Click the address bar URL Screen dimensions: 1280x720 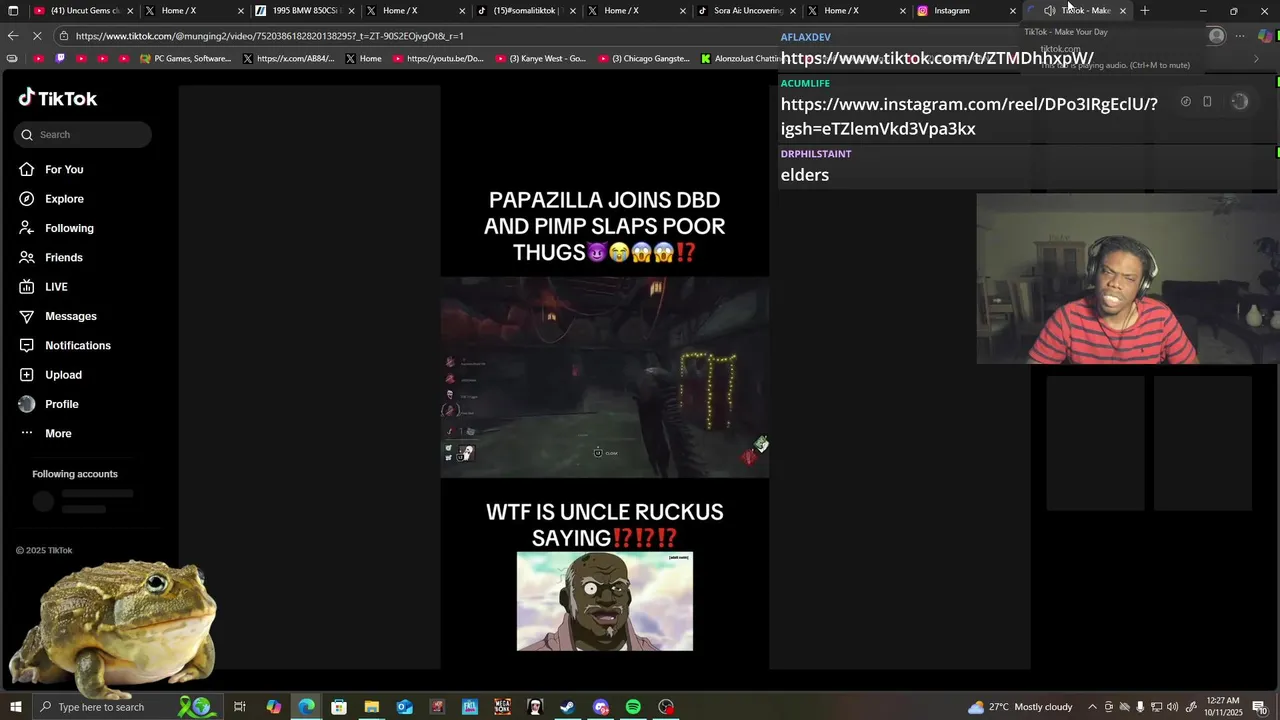click(x=269, y=36)
